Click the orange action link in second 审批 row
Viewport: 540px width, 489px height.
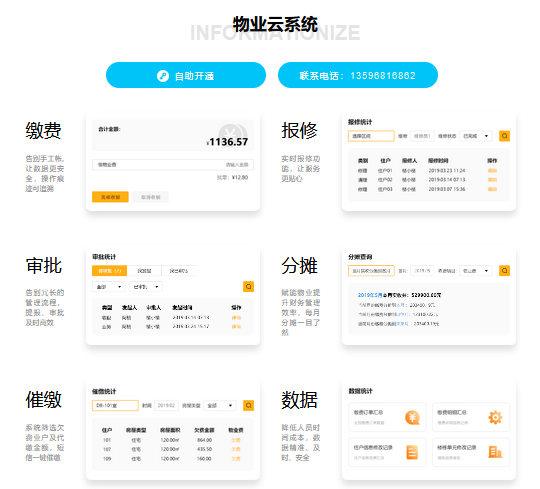pos(236,326)
